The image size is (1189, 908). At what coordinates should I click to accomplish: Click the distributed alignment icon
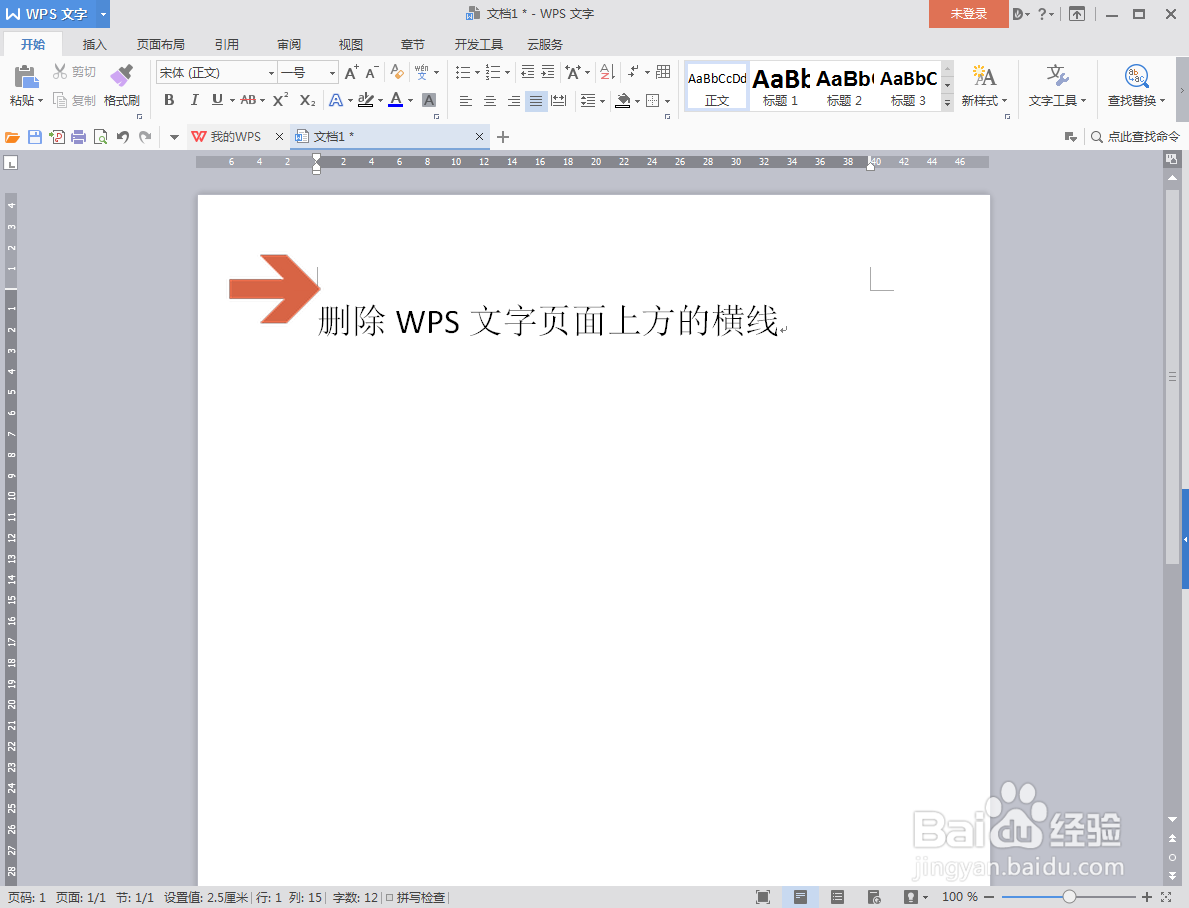click(x=559, y=100)
